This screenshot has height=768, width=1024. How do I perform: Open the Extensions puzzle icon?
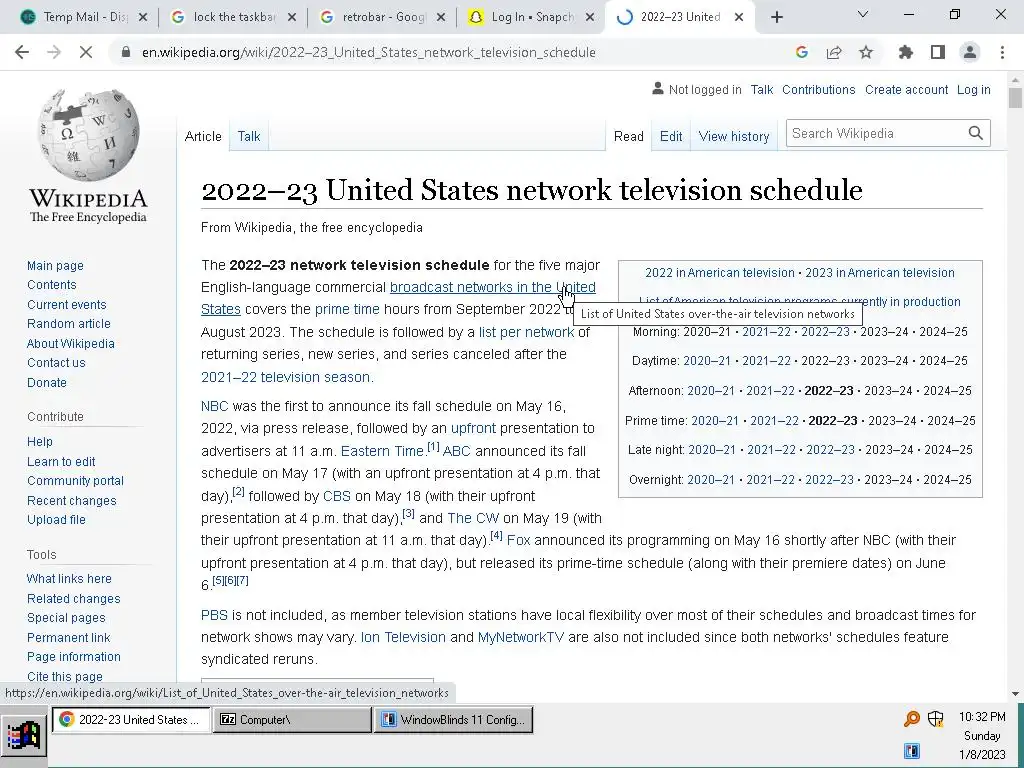906,52
